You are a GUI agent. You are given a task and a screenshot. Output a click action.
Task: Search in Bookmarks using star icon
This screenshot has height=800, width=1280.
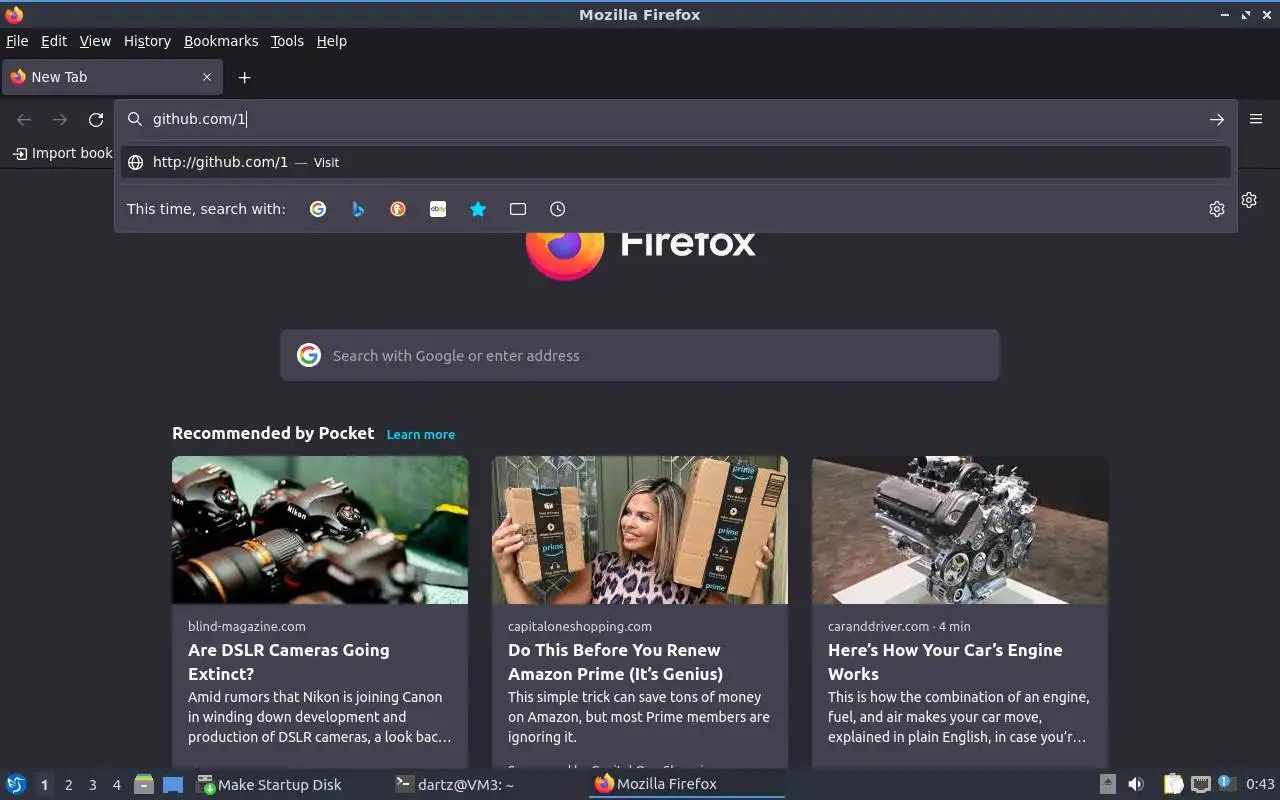click(x=478, y=209)
